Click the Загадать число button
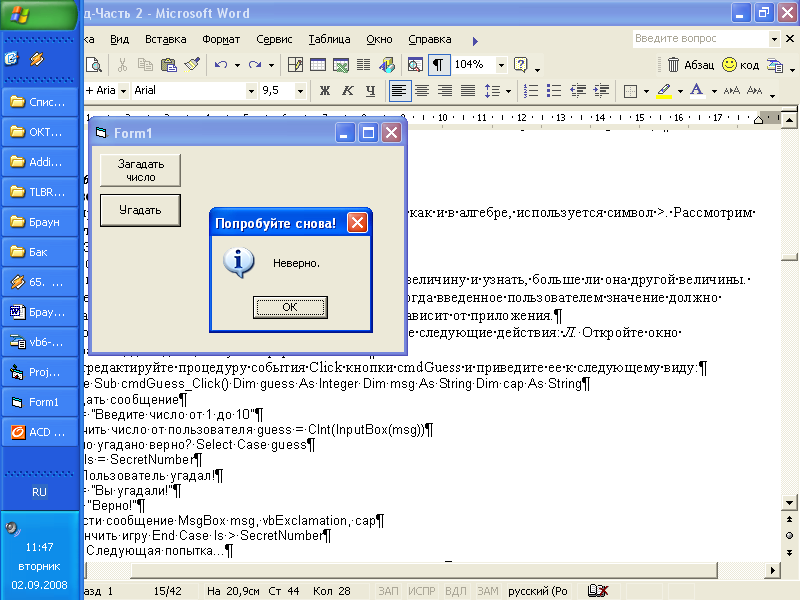Image resolution: width=800 pixels, height=600 pixels. click(x=140, y=170)
